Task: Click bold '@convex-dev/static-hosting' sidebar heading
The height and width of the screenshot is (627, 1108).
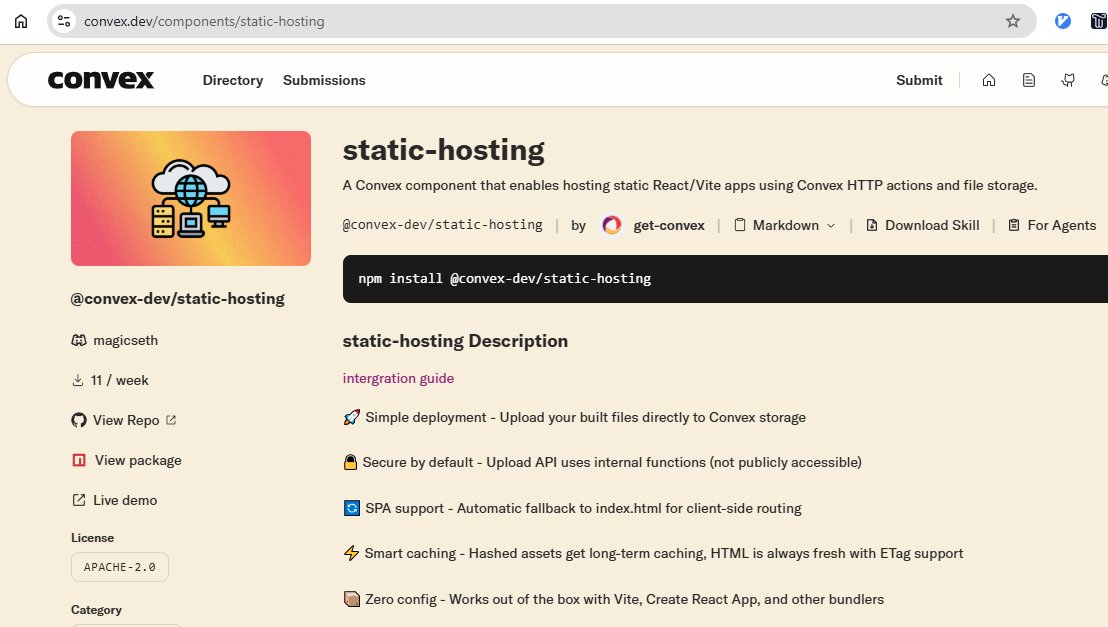Action: click(177, 299)
